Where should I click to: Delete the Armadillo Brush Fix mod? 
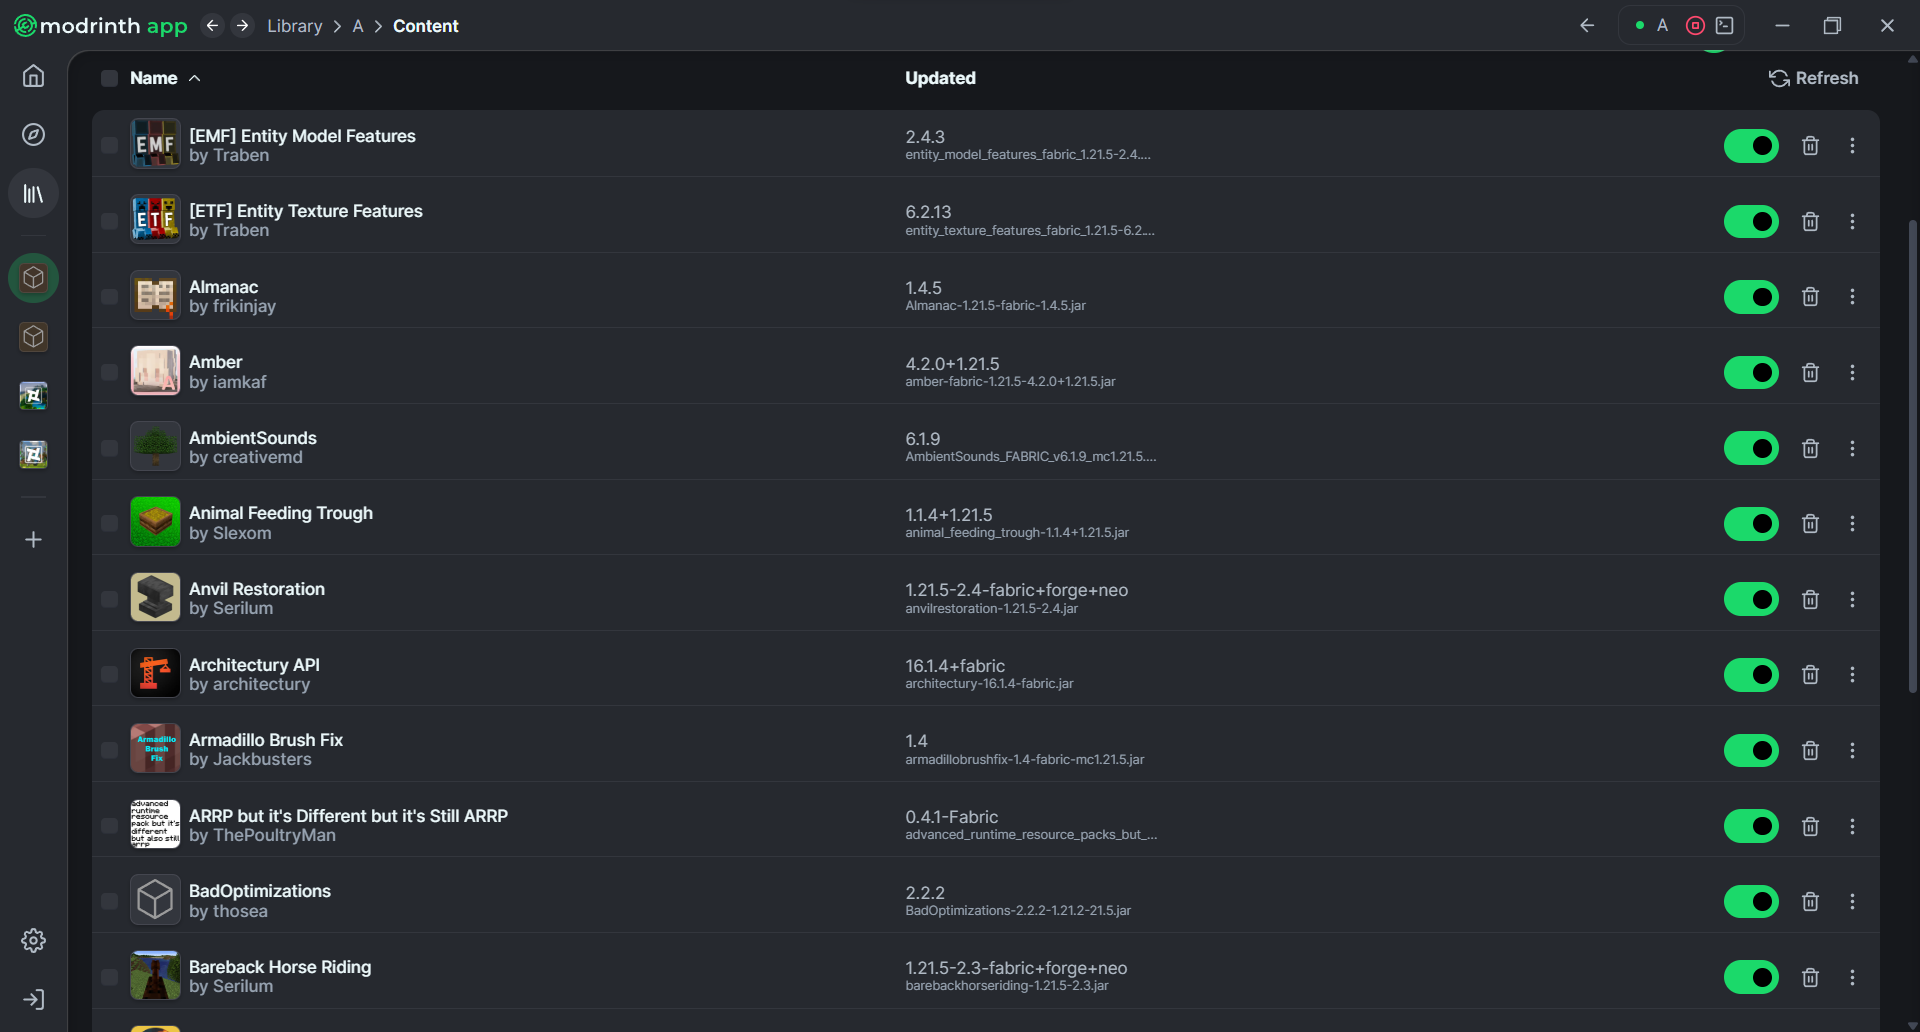(x=1810, y=750)
